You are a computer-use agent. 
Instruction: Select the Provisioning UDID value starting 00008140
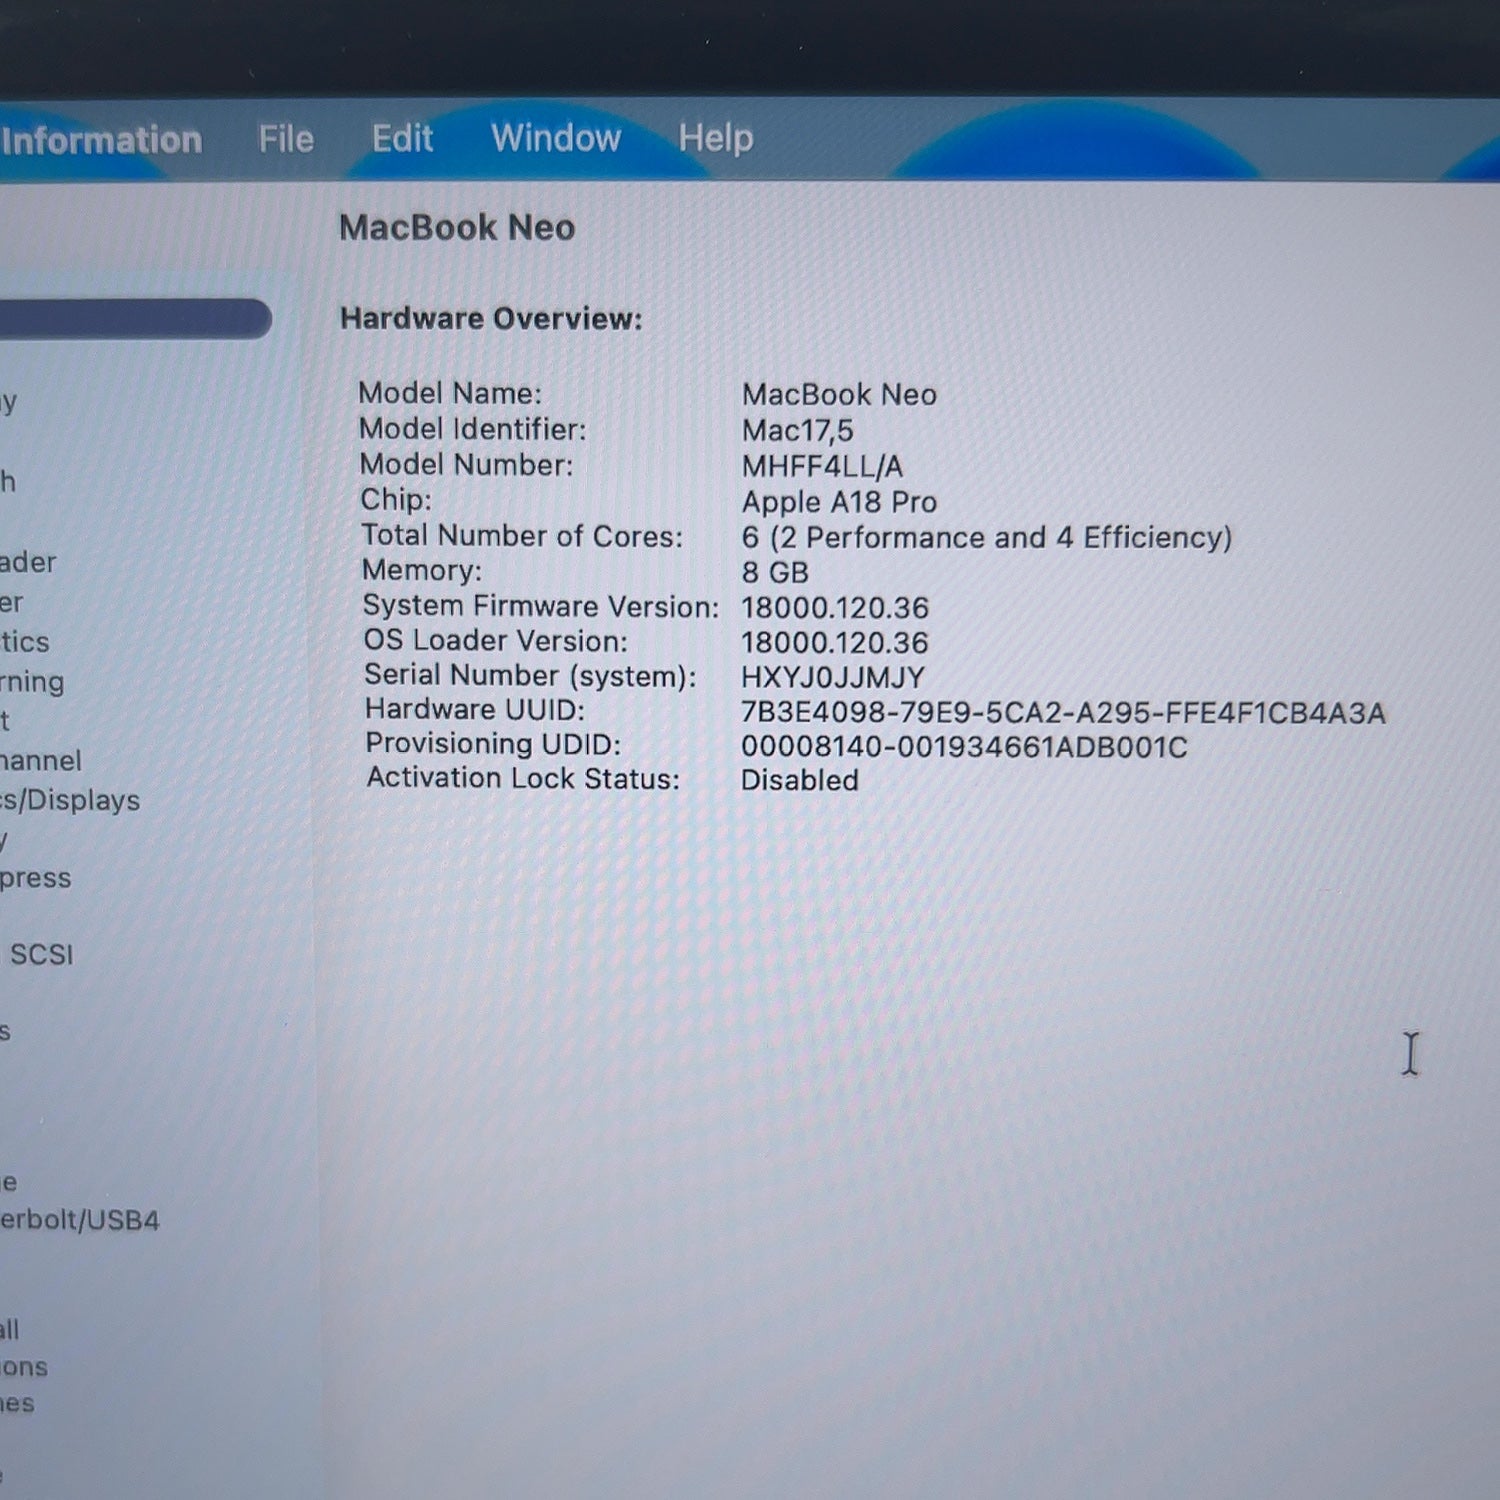(964, 748)
